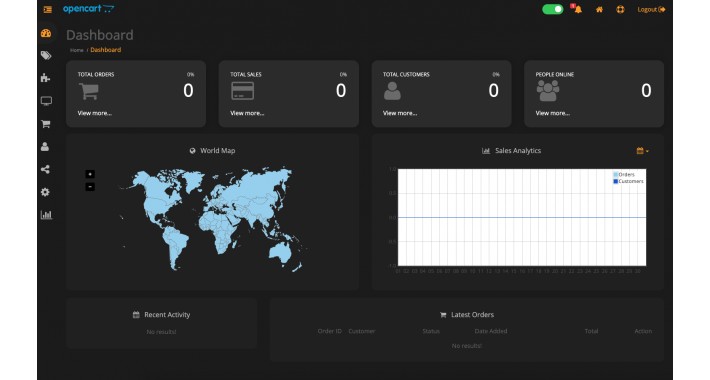Click the Action column header
This screenshot has width=710, height=380.
coord(643,331)
